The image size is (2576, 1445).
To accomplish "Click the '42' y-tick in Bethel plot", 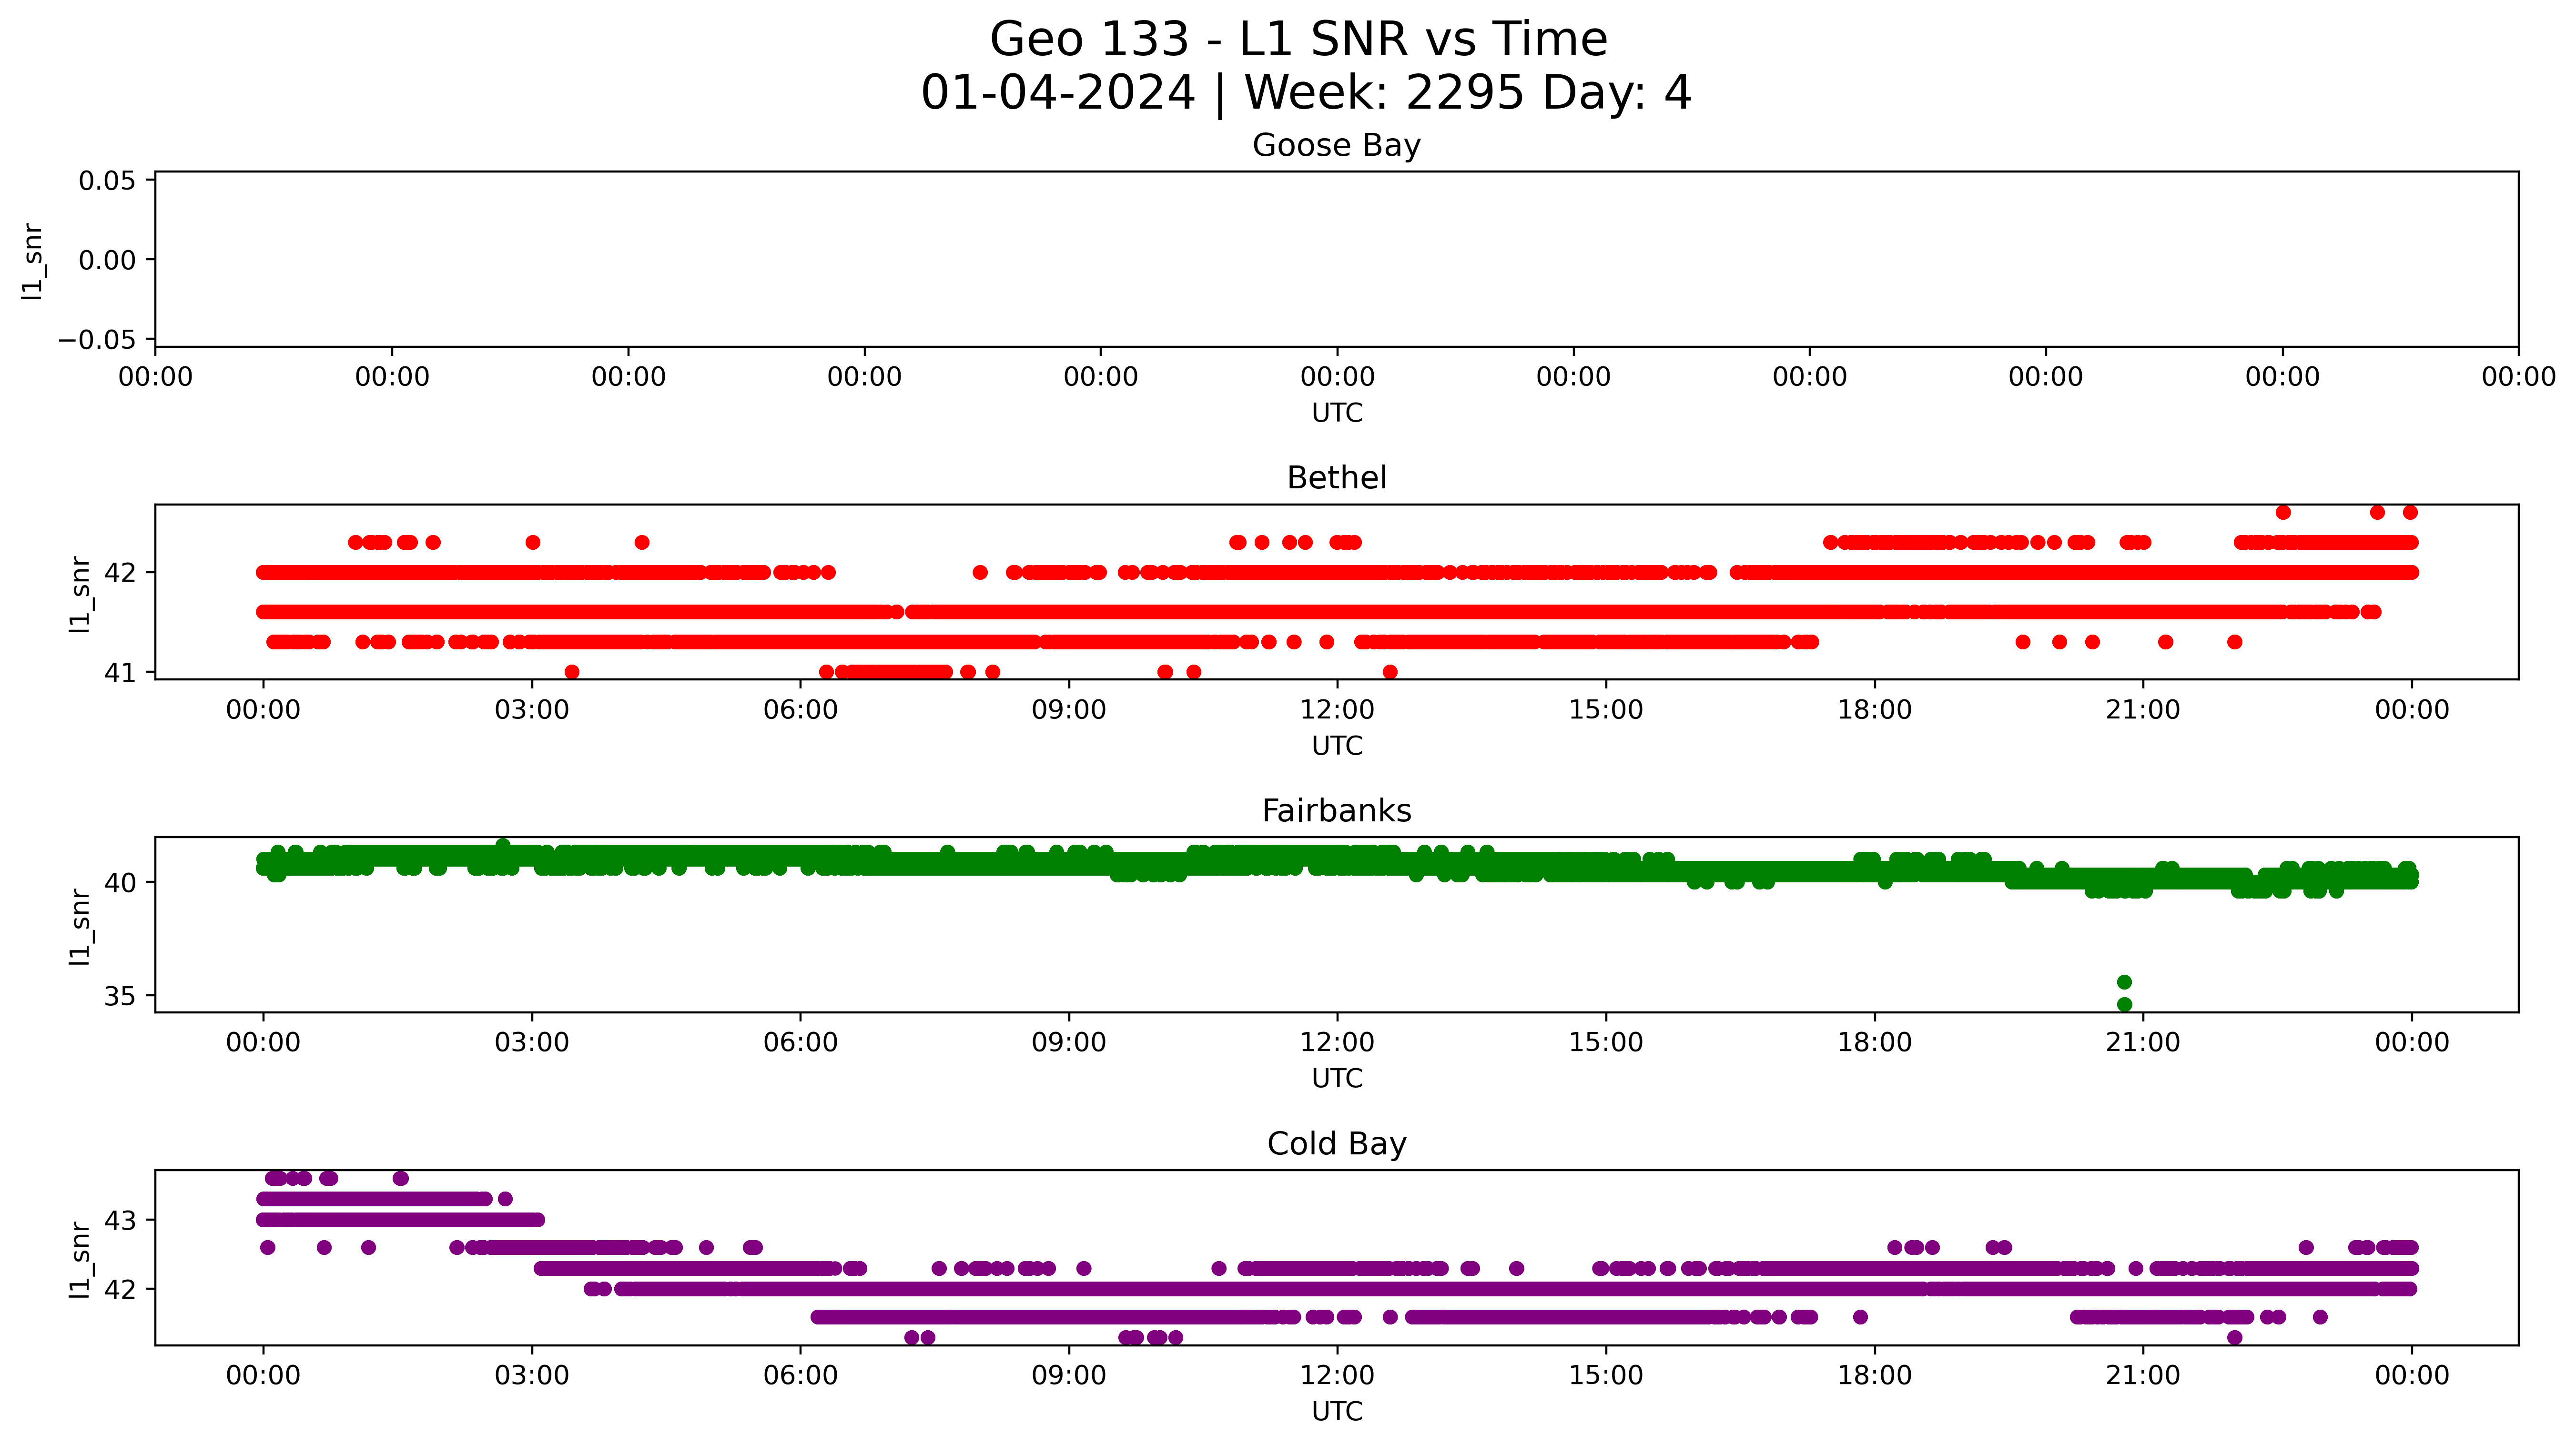I will pyautogui.click(x=120, y=574).
